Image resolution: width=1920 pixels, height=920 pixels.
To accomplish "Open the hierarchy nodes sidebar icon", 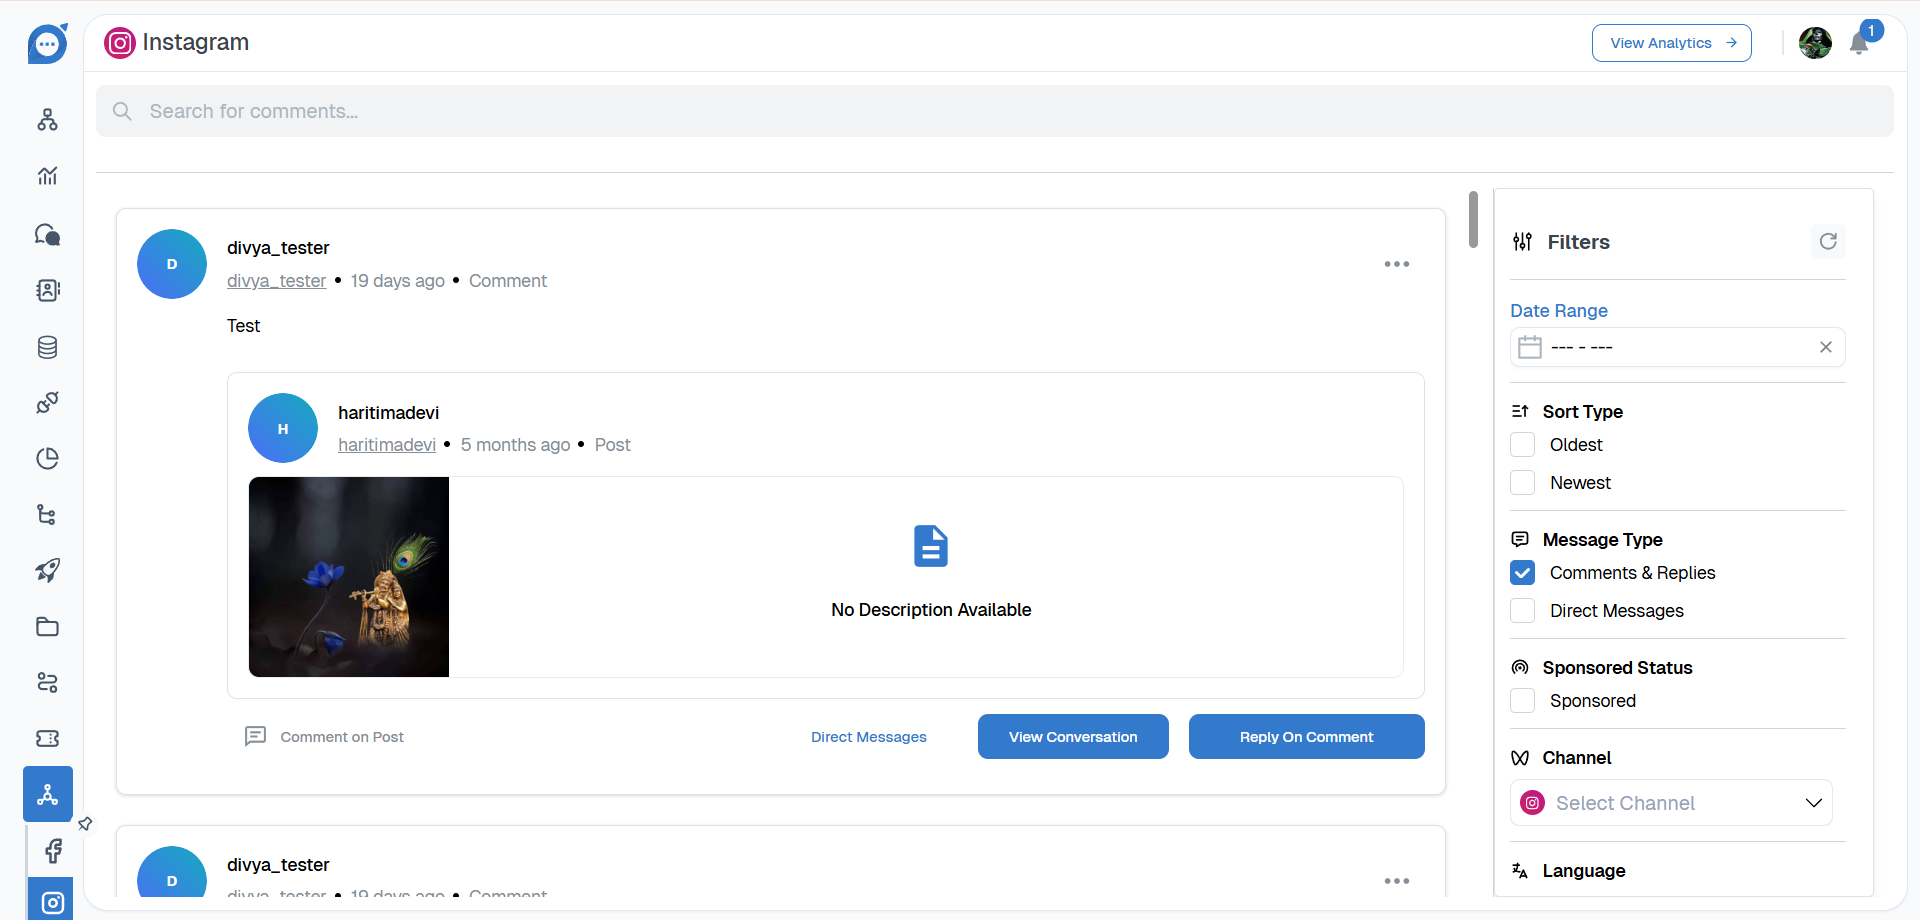I will (x=47, y=120).
